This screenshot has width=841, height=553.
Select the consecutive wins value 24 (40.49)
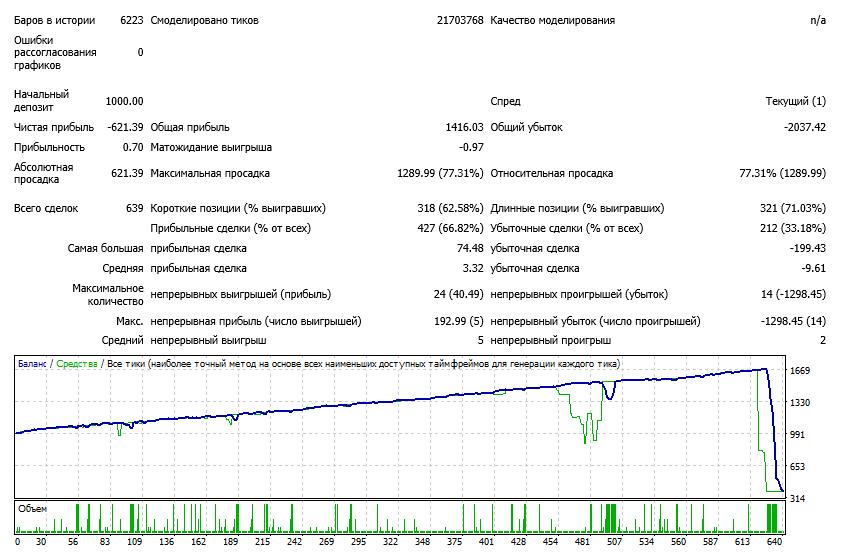[x=459, y=294]
